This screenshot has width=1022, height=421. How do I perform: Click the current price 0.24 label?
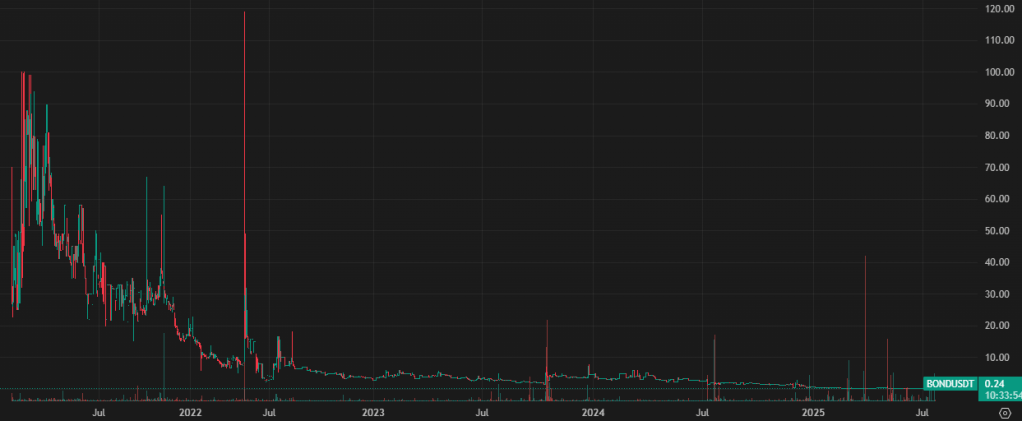(995, 383)
